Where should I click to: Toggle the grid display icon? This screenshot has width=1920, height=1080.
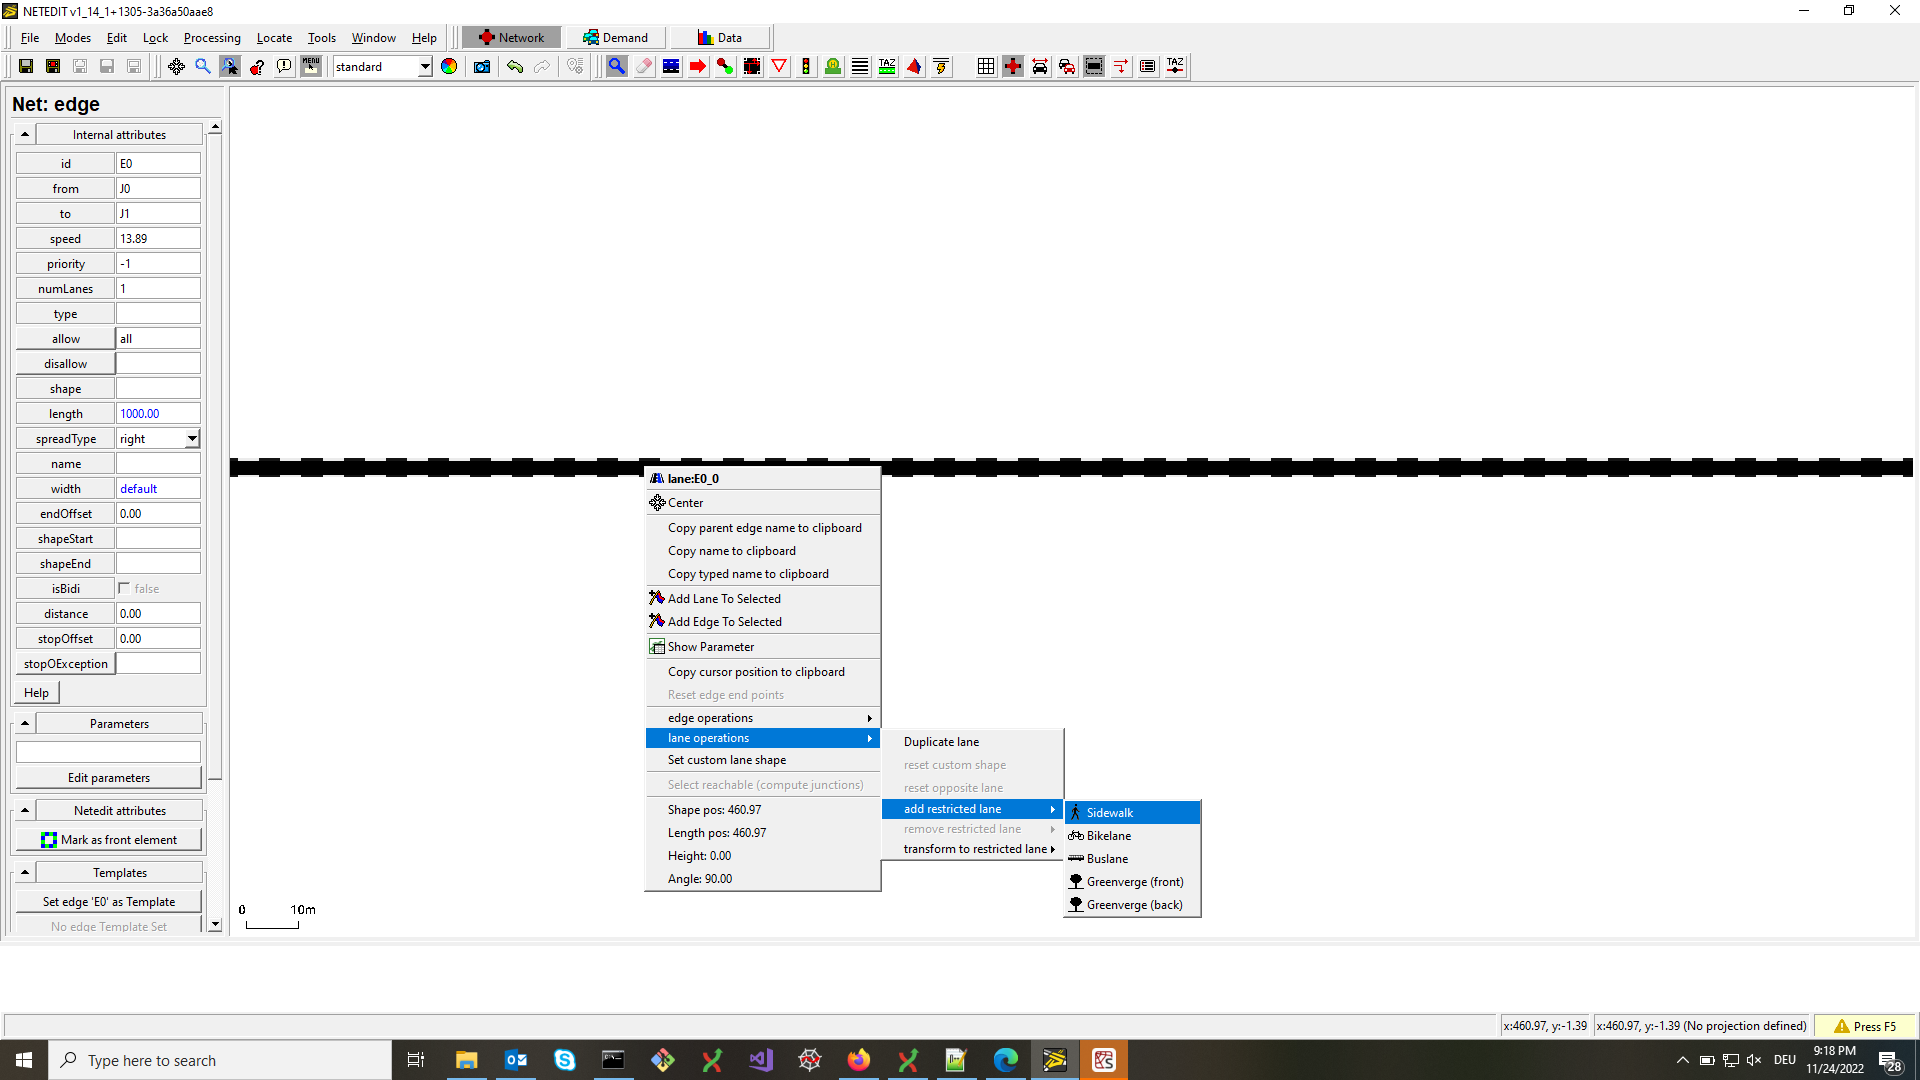986,66
